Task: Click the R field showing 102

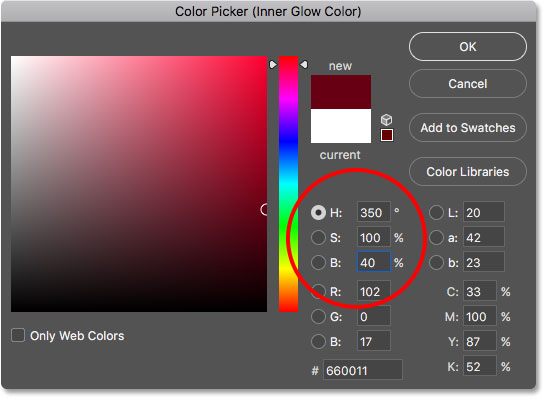Action: coord(374,291)
